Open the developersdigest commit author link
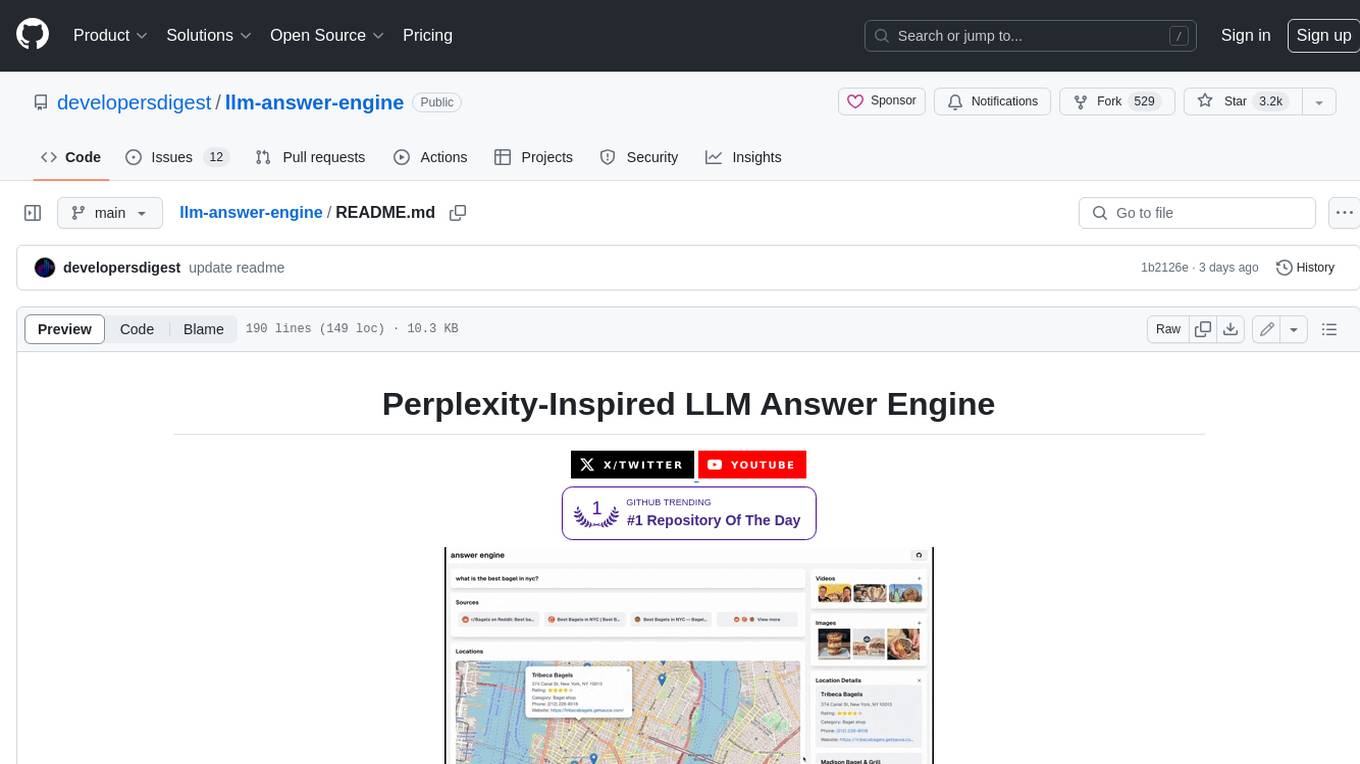The width and height of the screenshot is (1360, 764). click(122, 268)
